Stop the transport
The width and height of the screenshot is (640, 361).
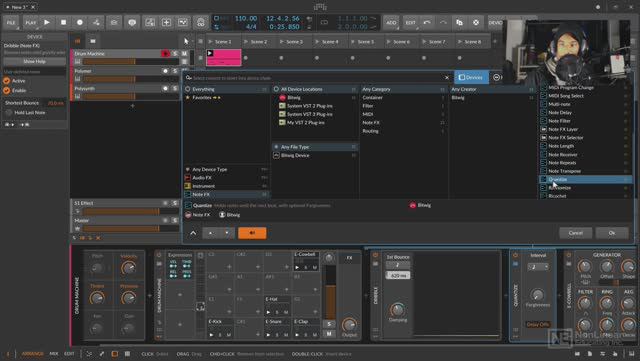click(x=63, y=22)
